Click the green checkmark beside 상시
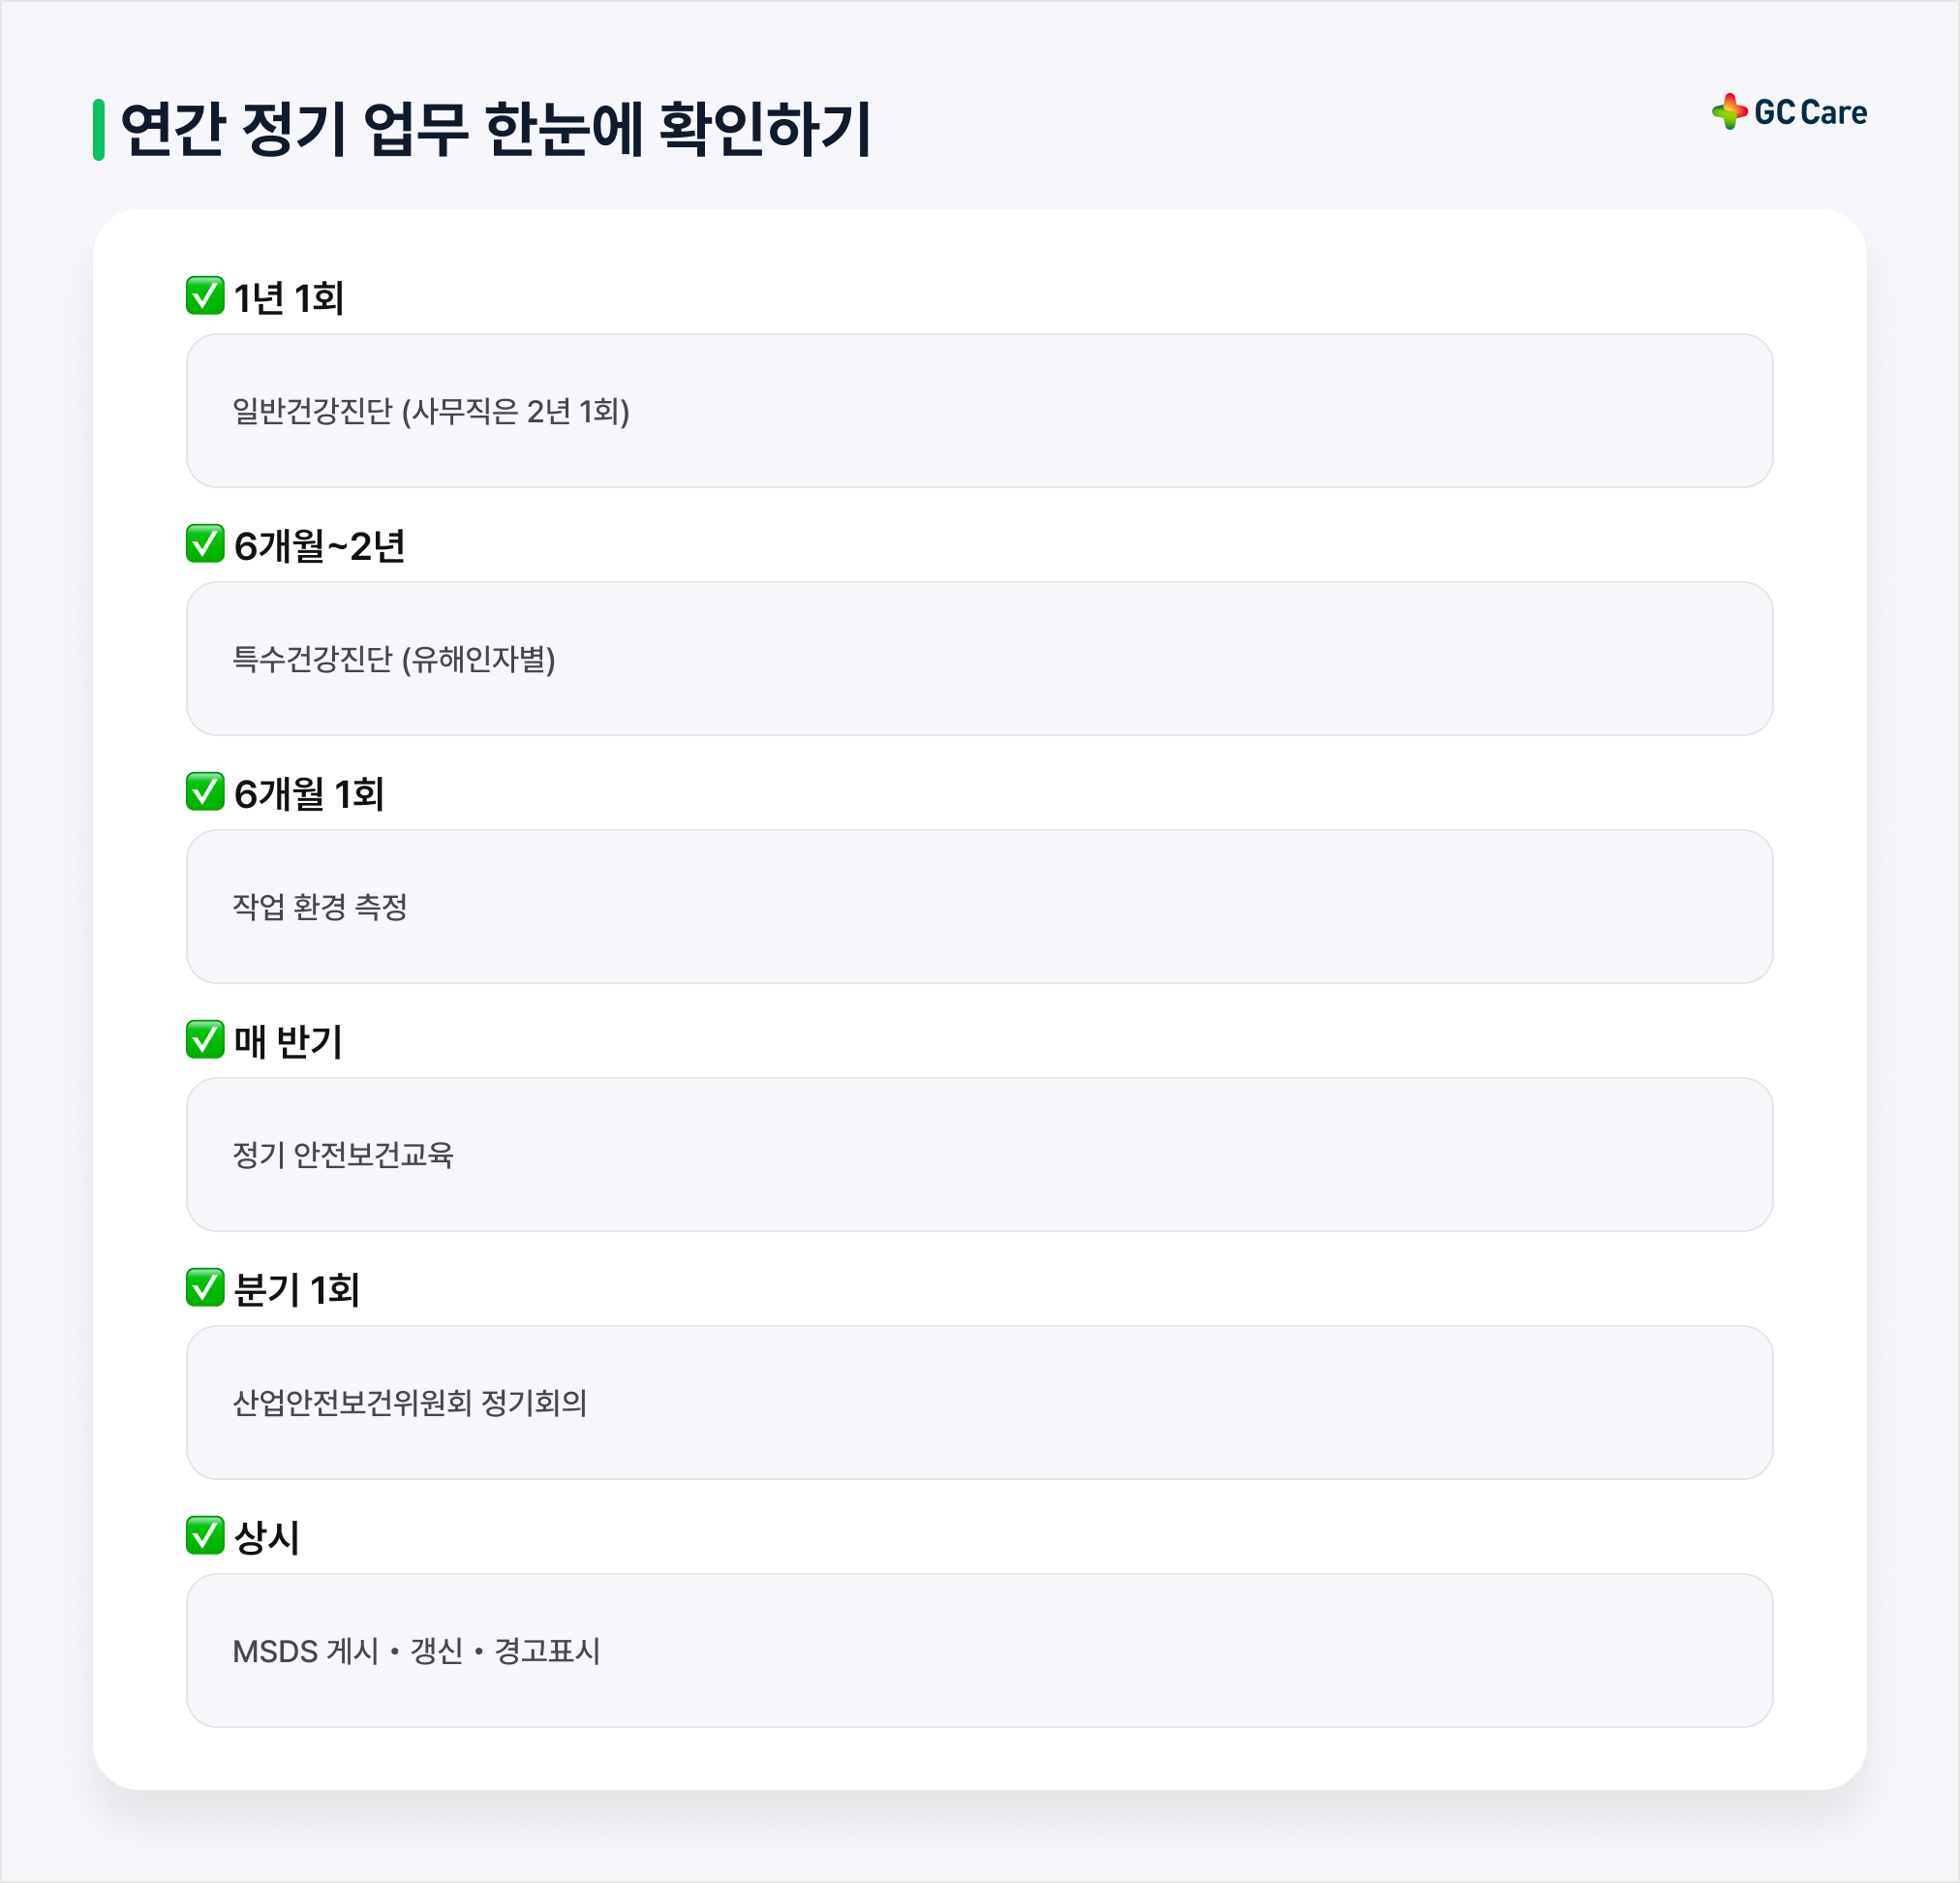 pyautogui.click(x=205, y=1536)
